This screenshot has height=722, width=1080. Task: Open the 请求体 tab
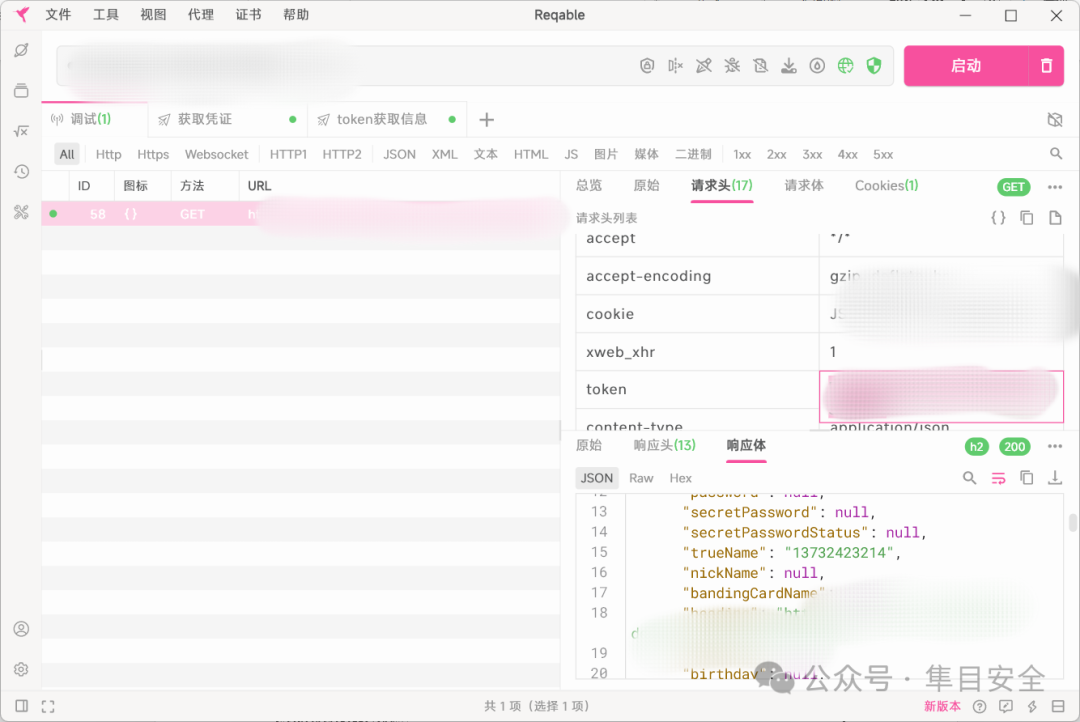coord(804,186)
